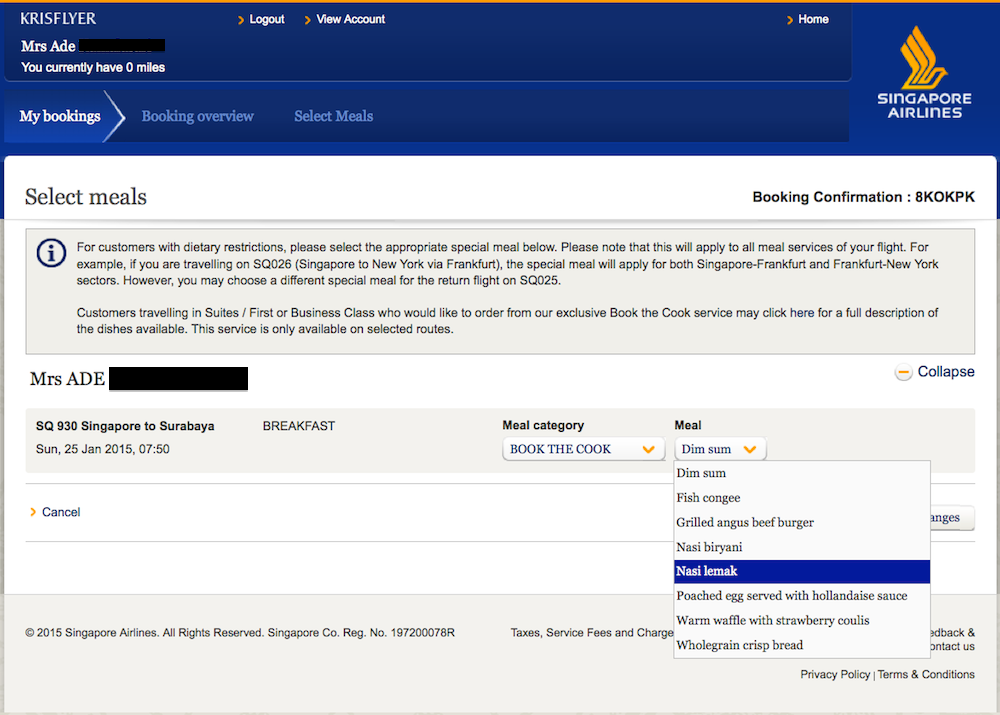Open the My bookings tab
The image size is (1000, 715).
[60, 116]
